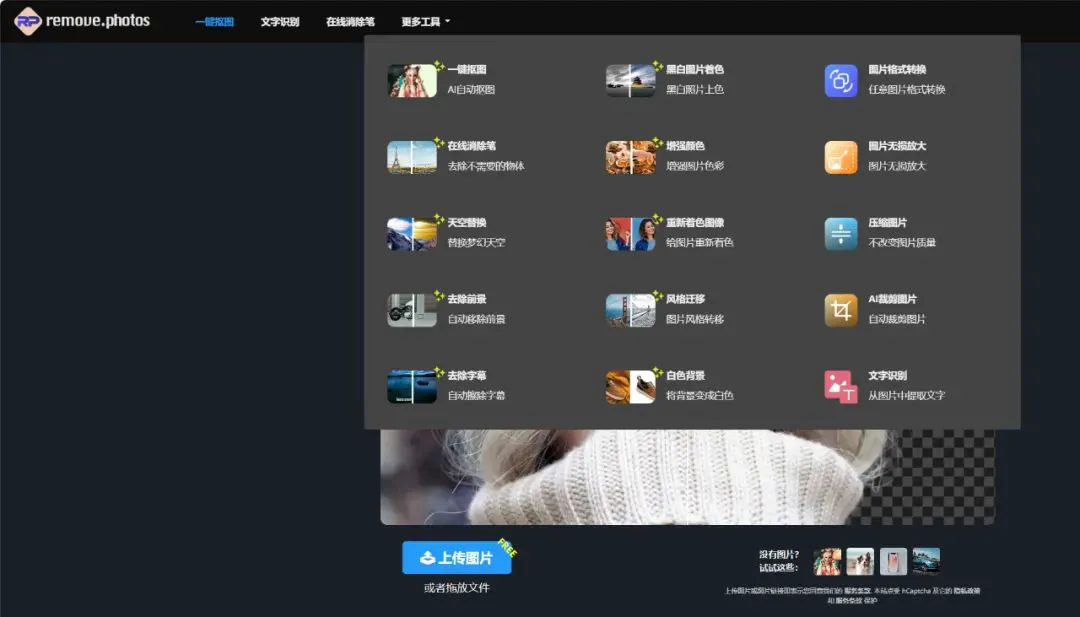Open the 天空替换 sky replacement icon
The width and height of the screenshot is (1080, 617).
(412, 234)
